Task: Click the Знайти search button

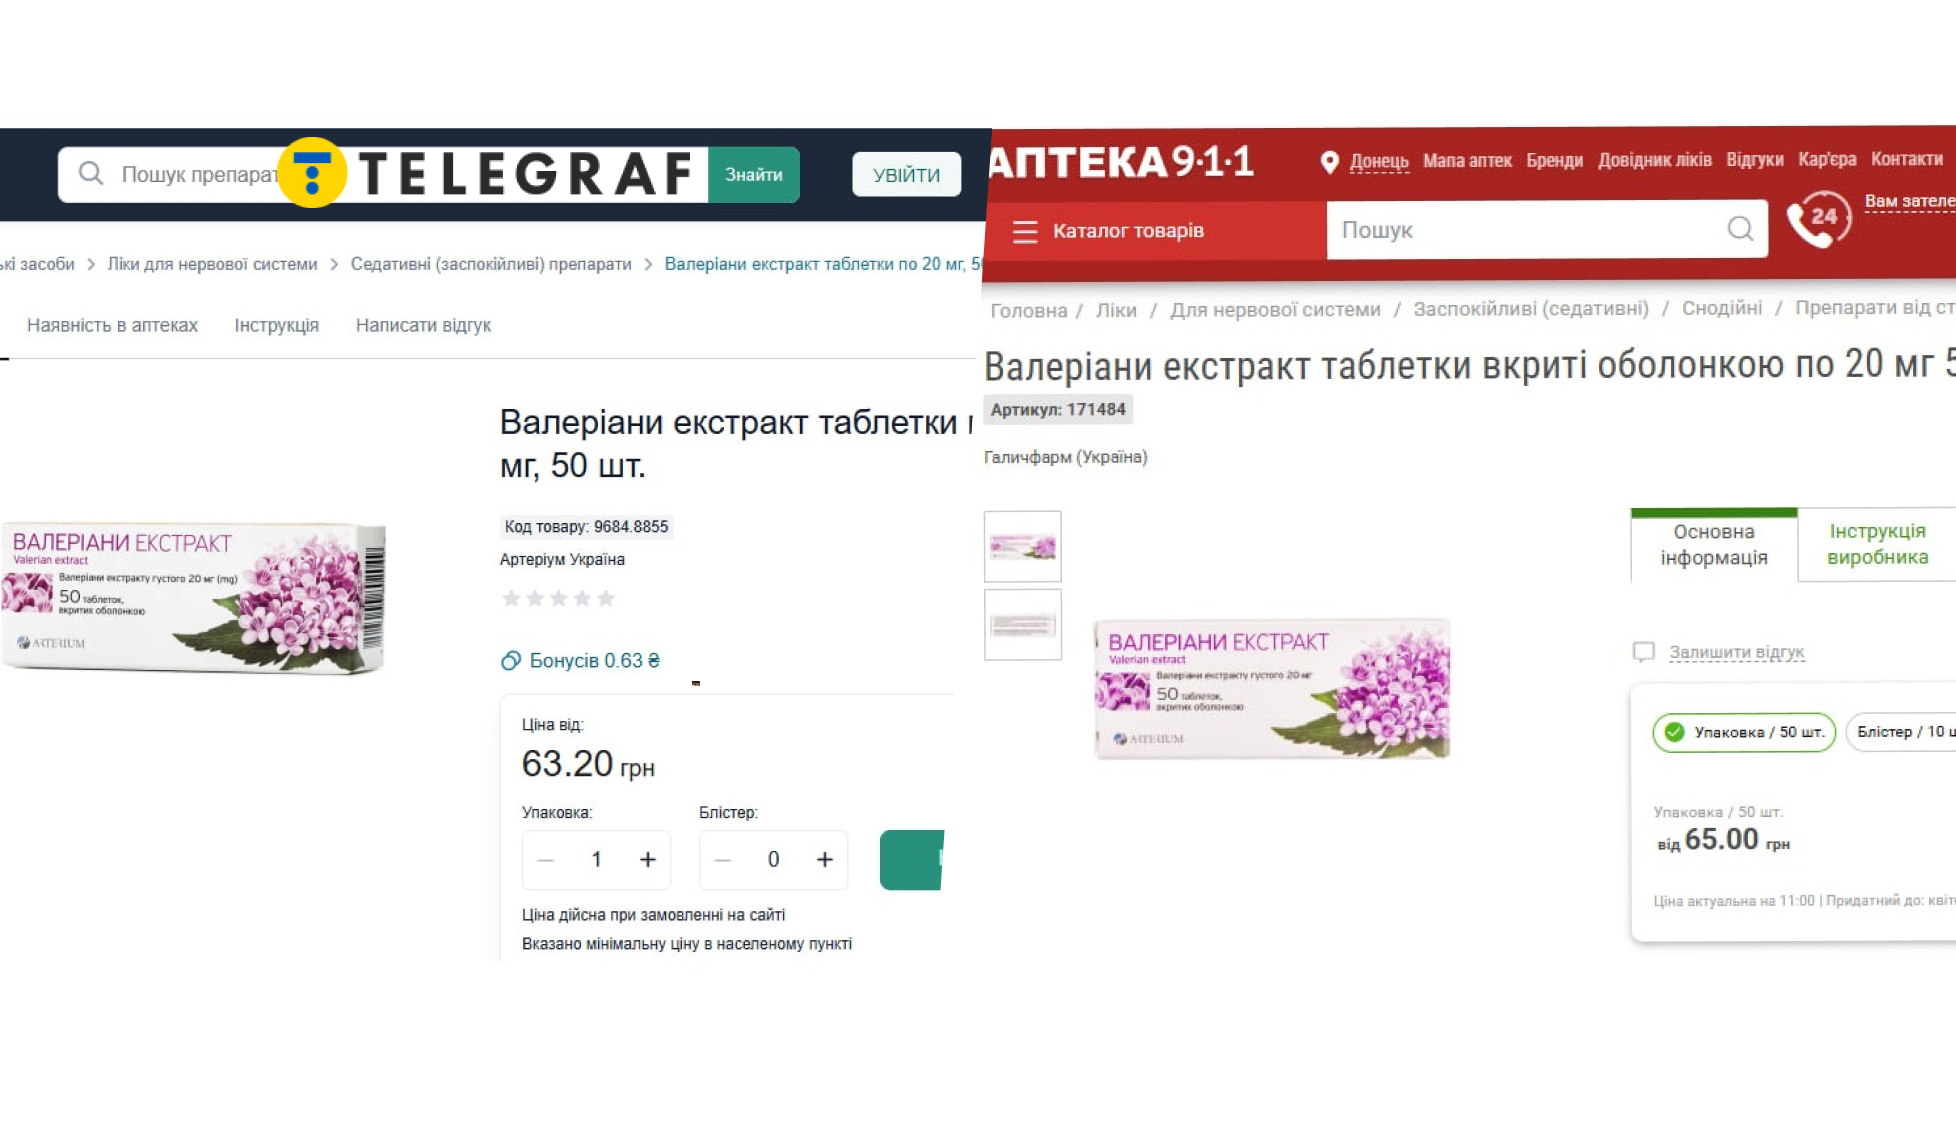Action: pyautogui.click(x=754, y=174)
